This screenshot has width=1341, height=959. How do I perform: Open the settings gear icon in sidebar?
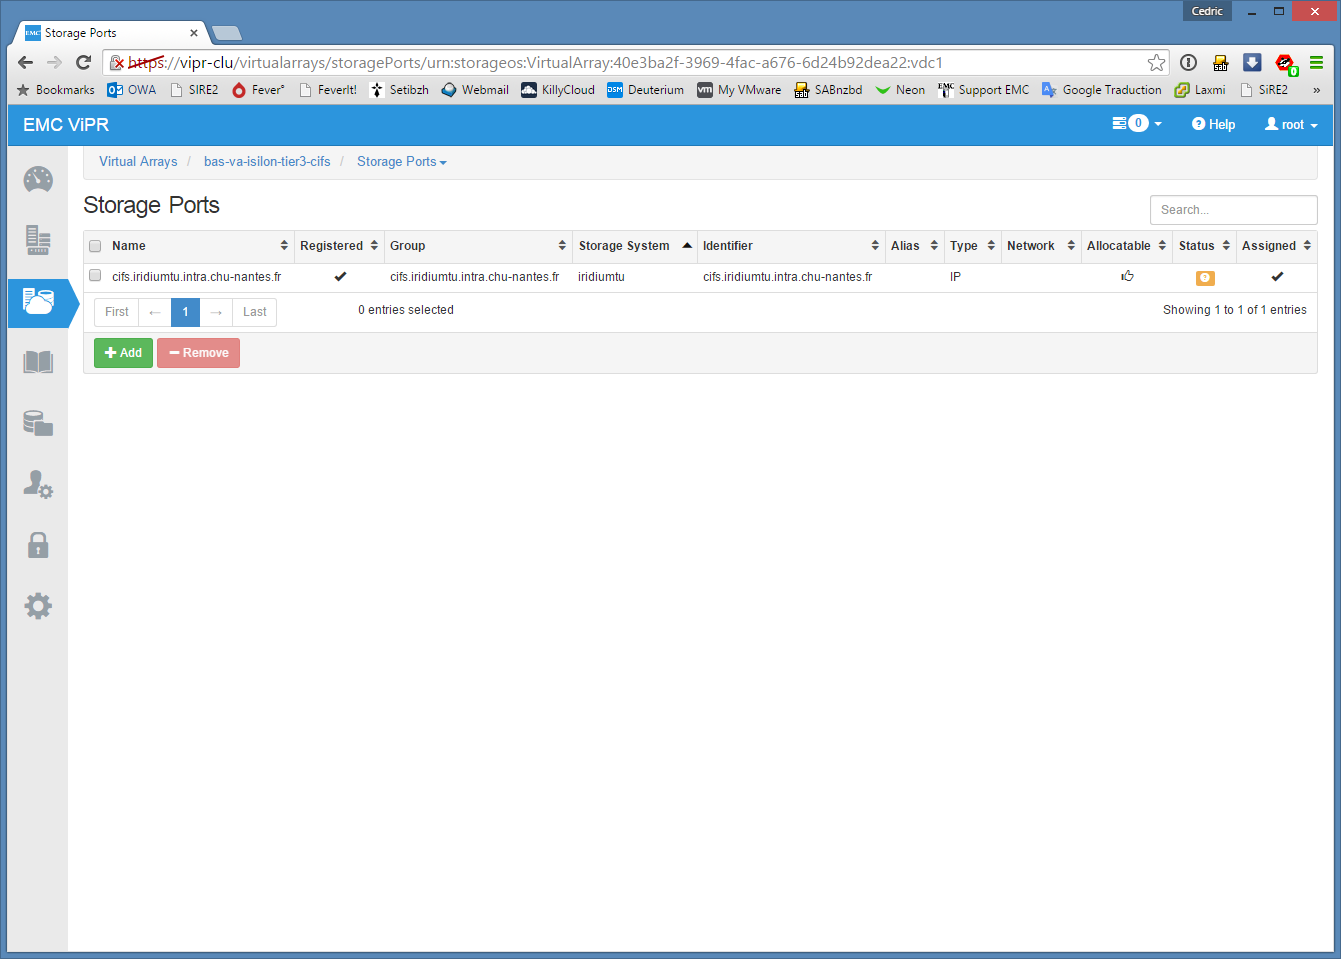click(x=38, y=606)
